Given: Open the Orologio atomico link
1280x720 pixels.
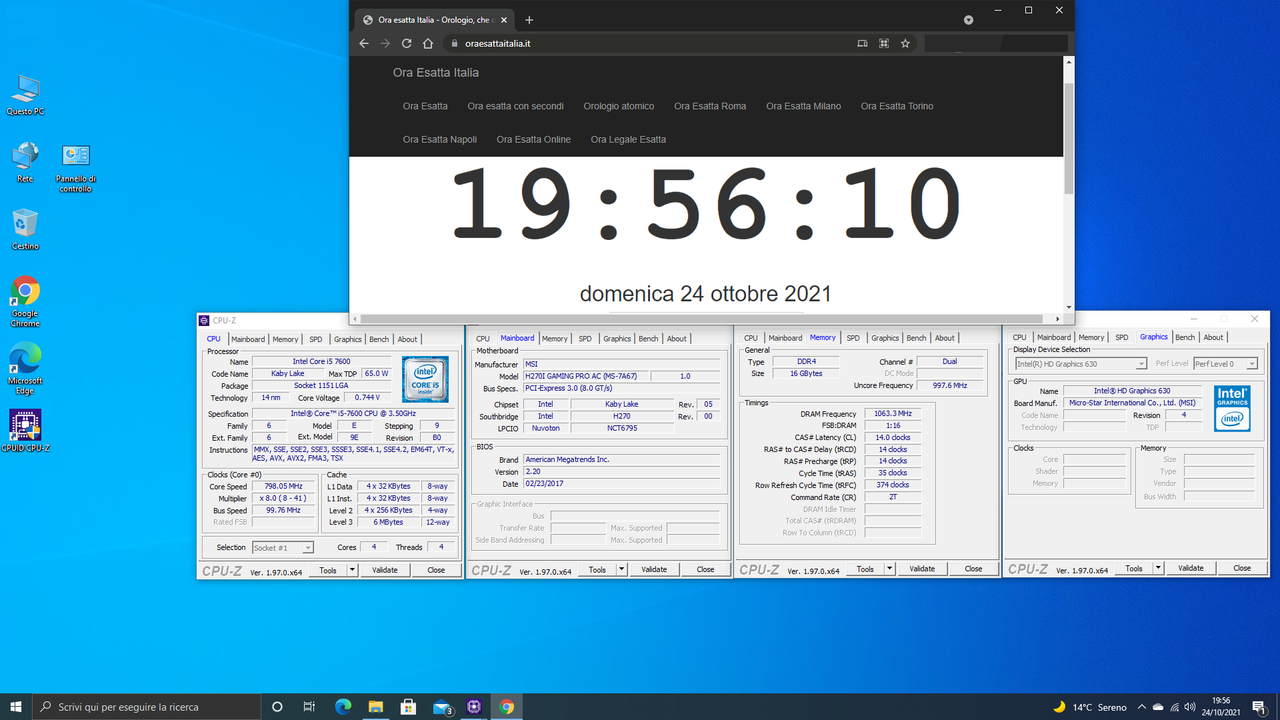Looking at the screenshot, I should coord(619,106).
